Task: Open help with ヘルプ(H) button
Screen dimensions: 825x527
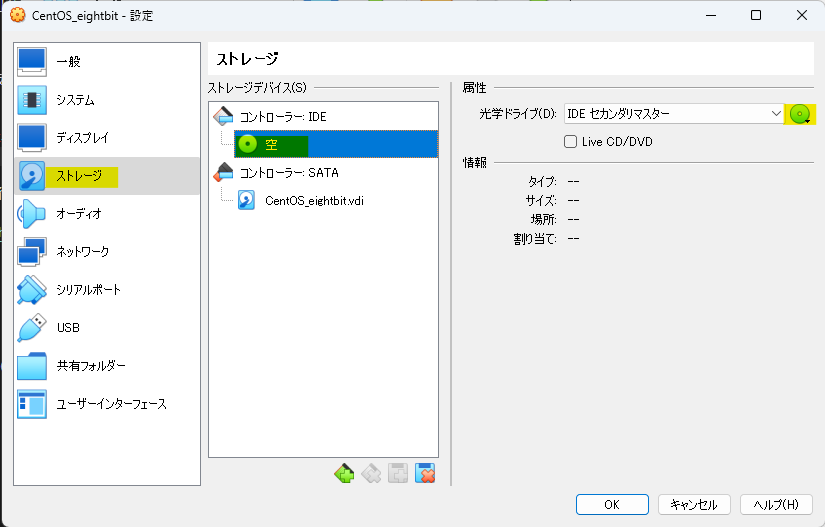Action: 776,505
